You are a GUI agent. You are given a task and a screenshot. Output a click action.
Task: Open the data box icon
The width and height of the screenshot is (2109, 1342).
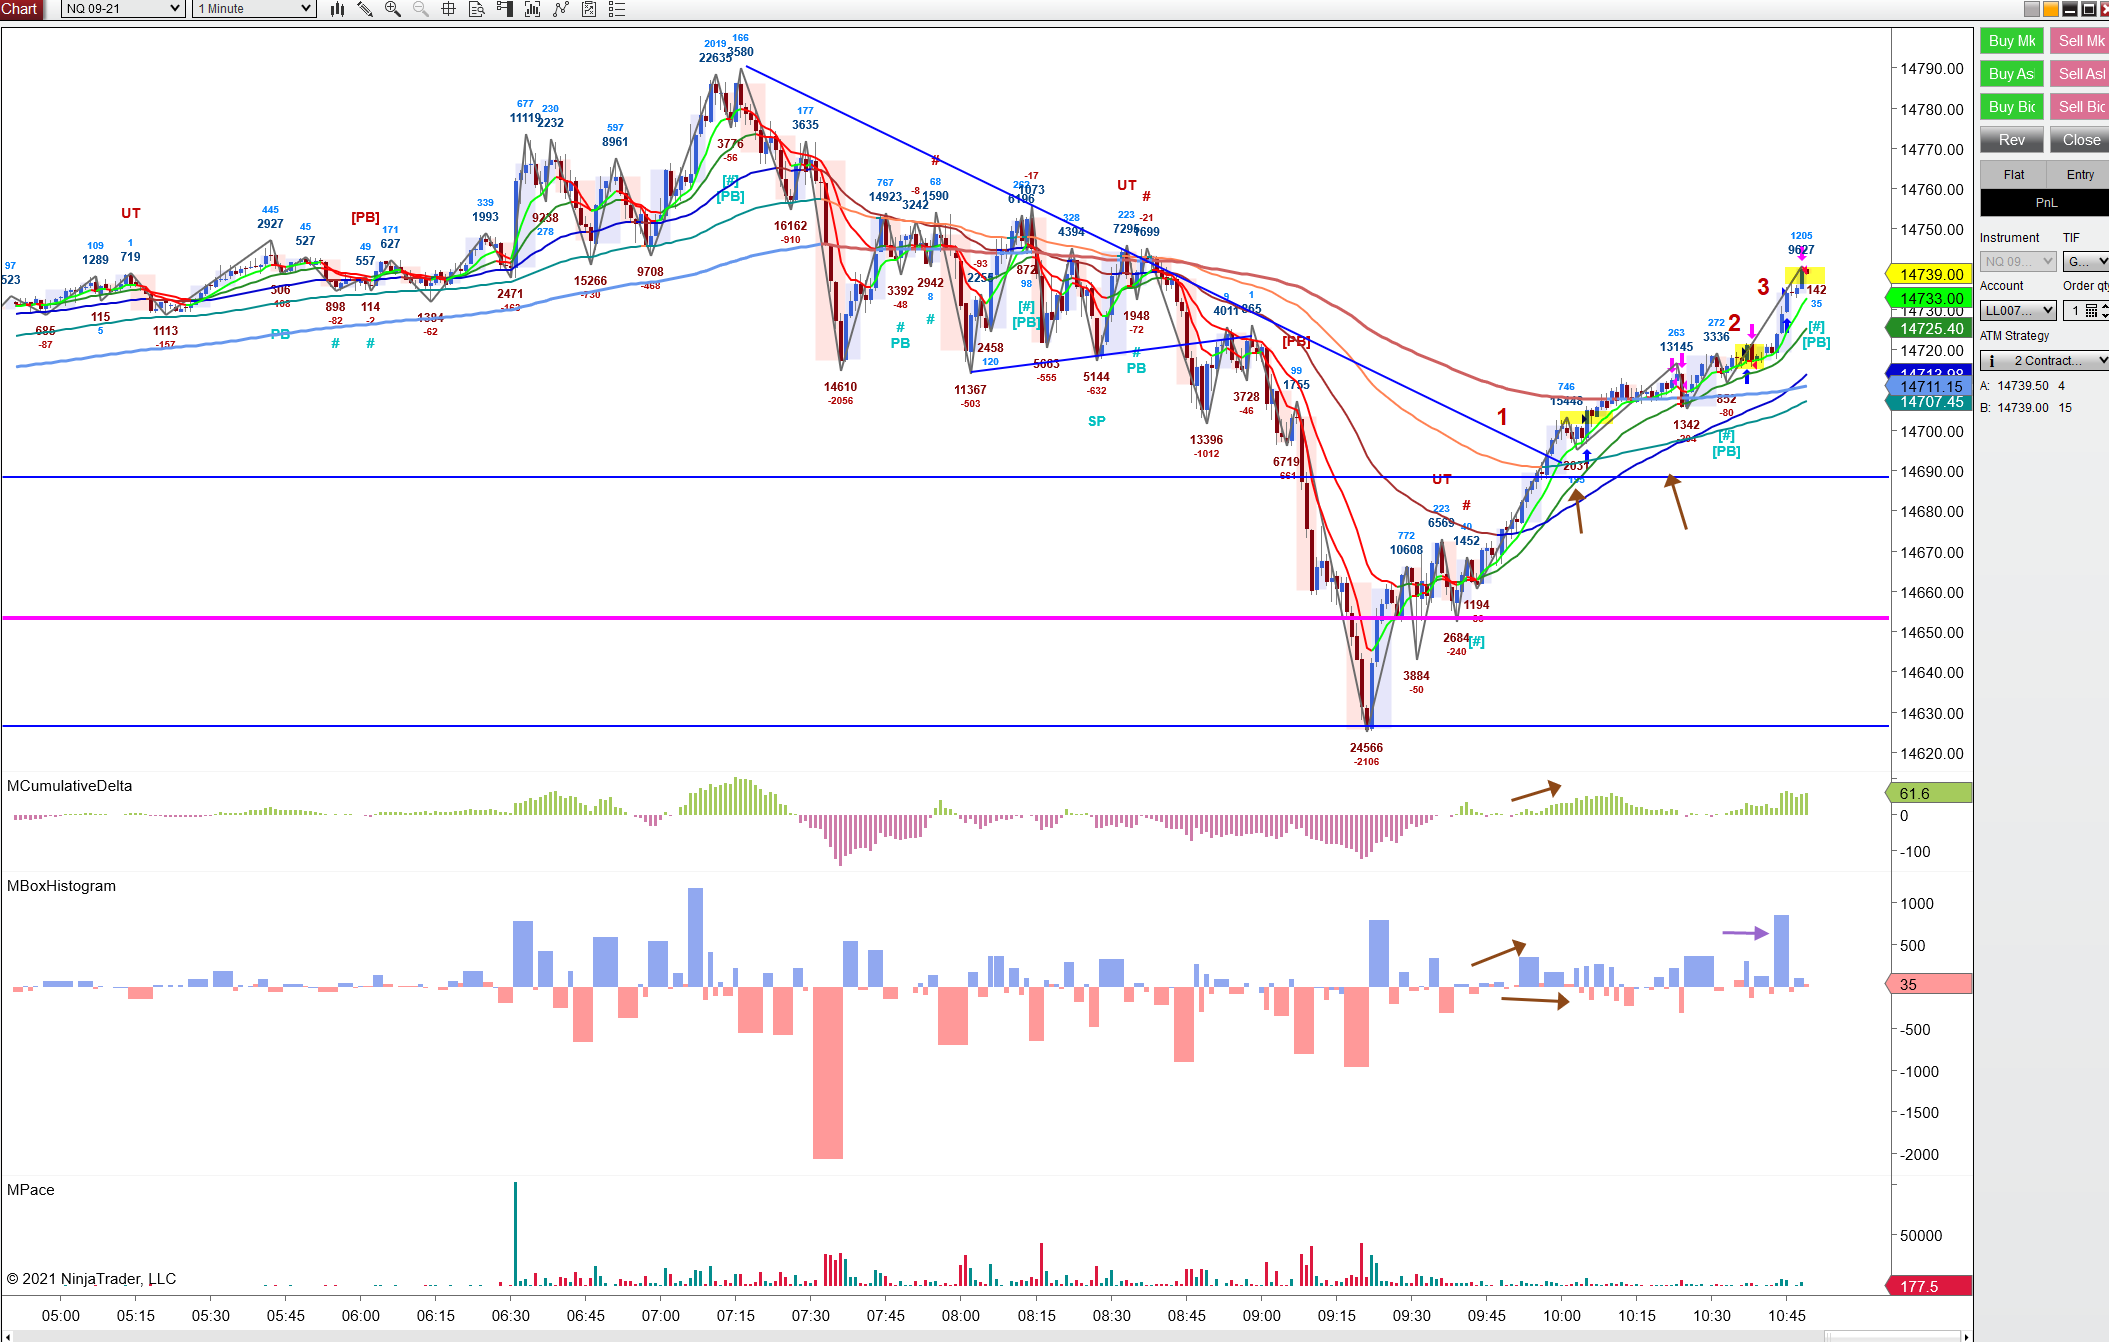tap(477, 9)
